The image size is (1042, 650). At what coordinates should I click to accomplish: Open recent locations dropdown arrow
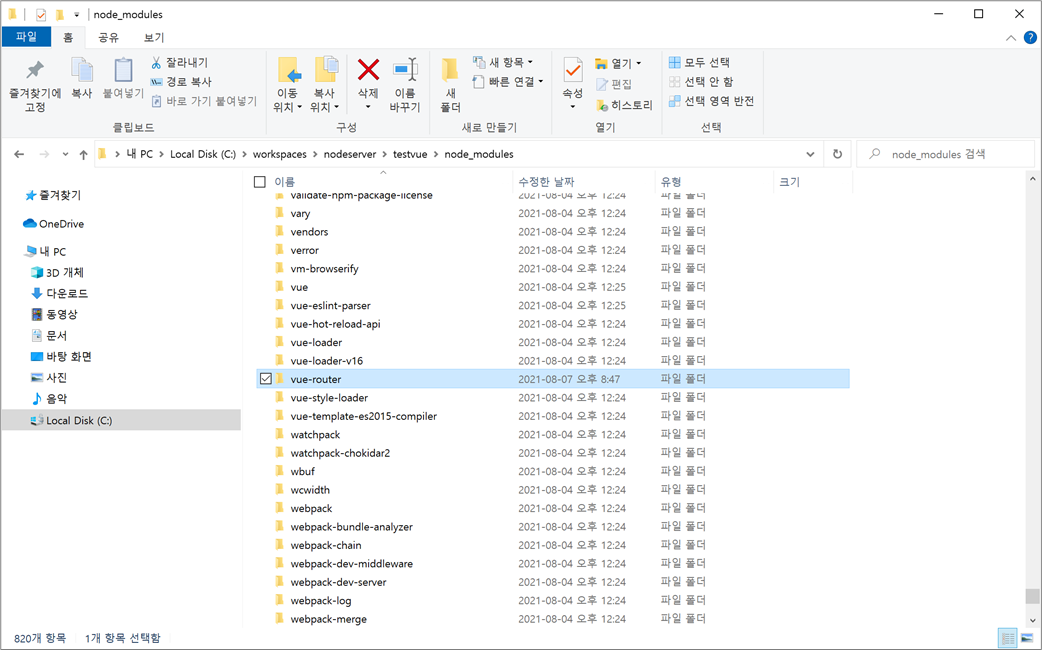tap(65, 154)
